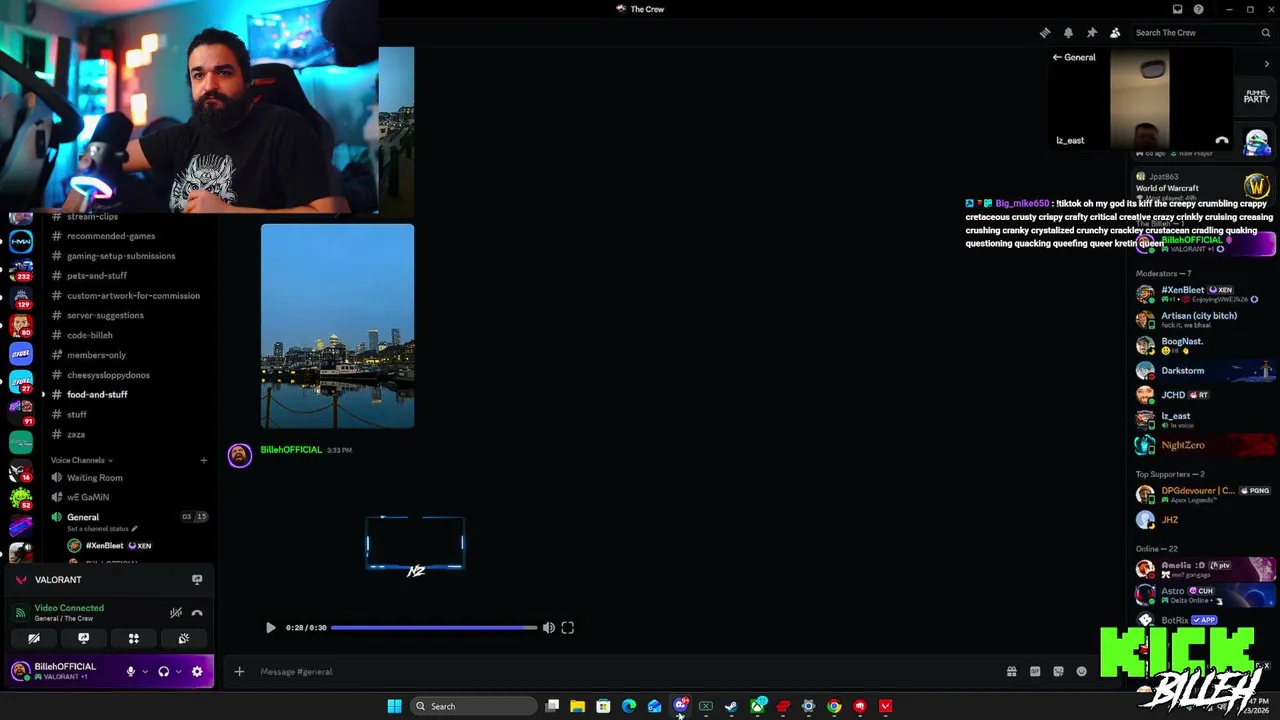
Task: Collapse the Voice Channels category
Action: pyautogui.click(x=81, y=460)
